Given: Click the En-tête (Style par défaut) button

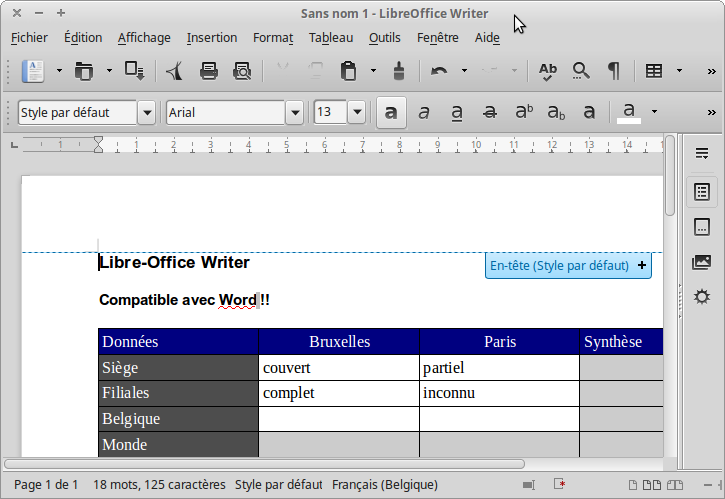Looking at the screenshot, I should click(x=559, y=266).
